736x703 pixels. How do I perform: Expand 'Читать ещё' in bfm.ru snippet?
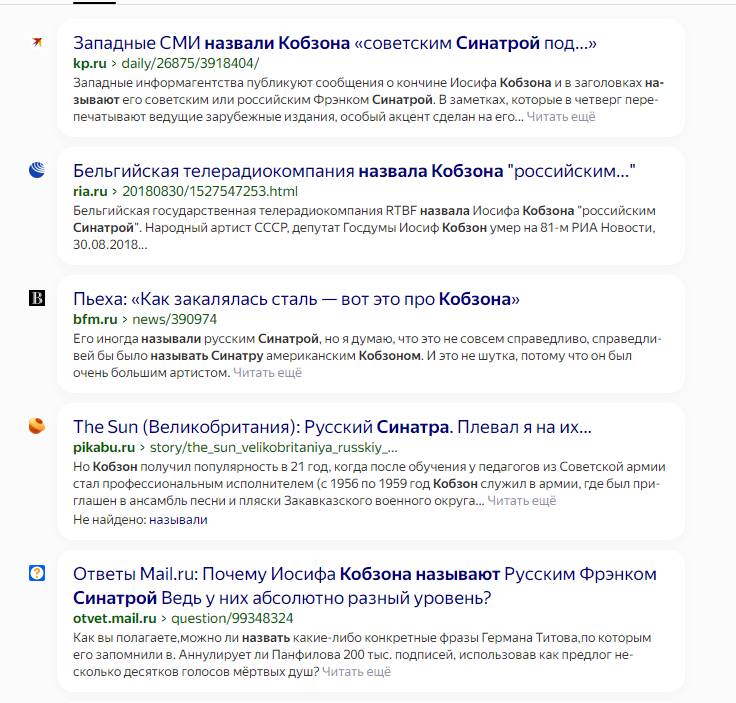point(268,373)
